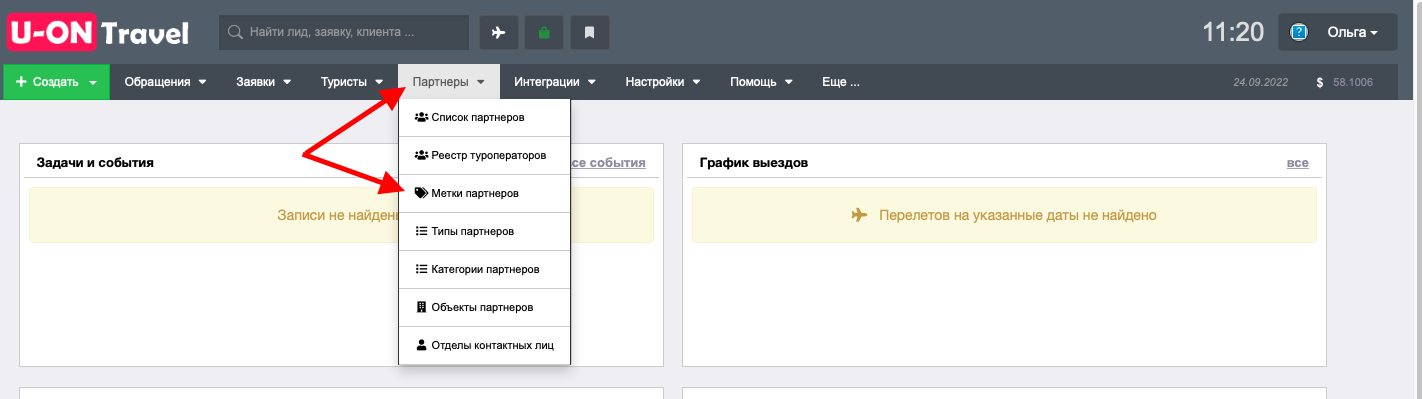
Task: Select Объекты партнеров from menu
Action: 484,307
